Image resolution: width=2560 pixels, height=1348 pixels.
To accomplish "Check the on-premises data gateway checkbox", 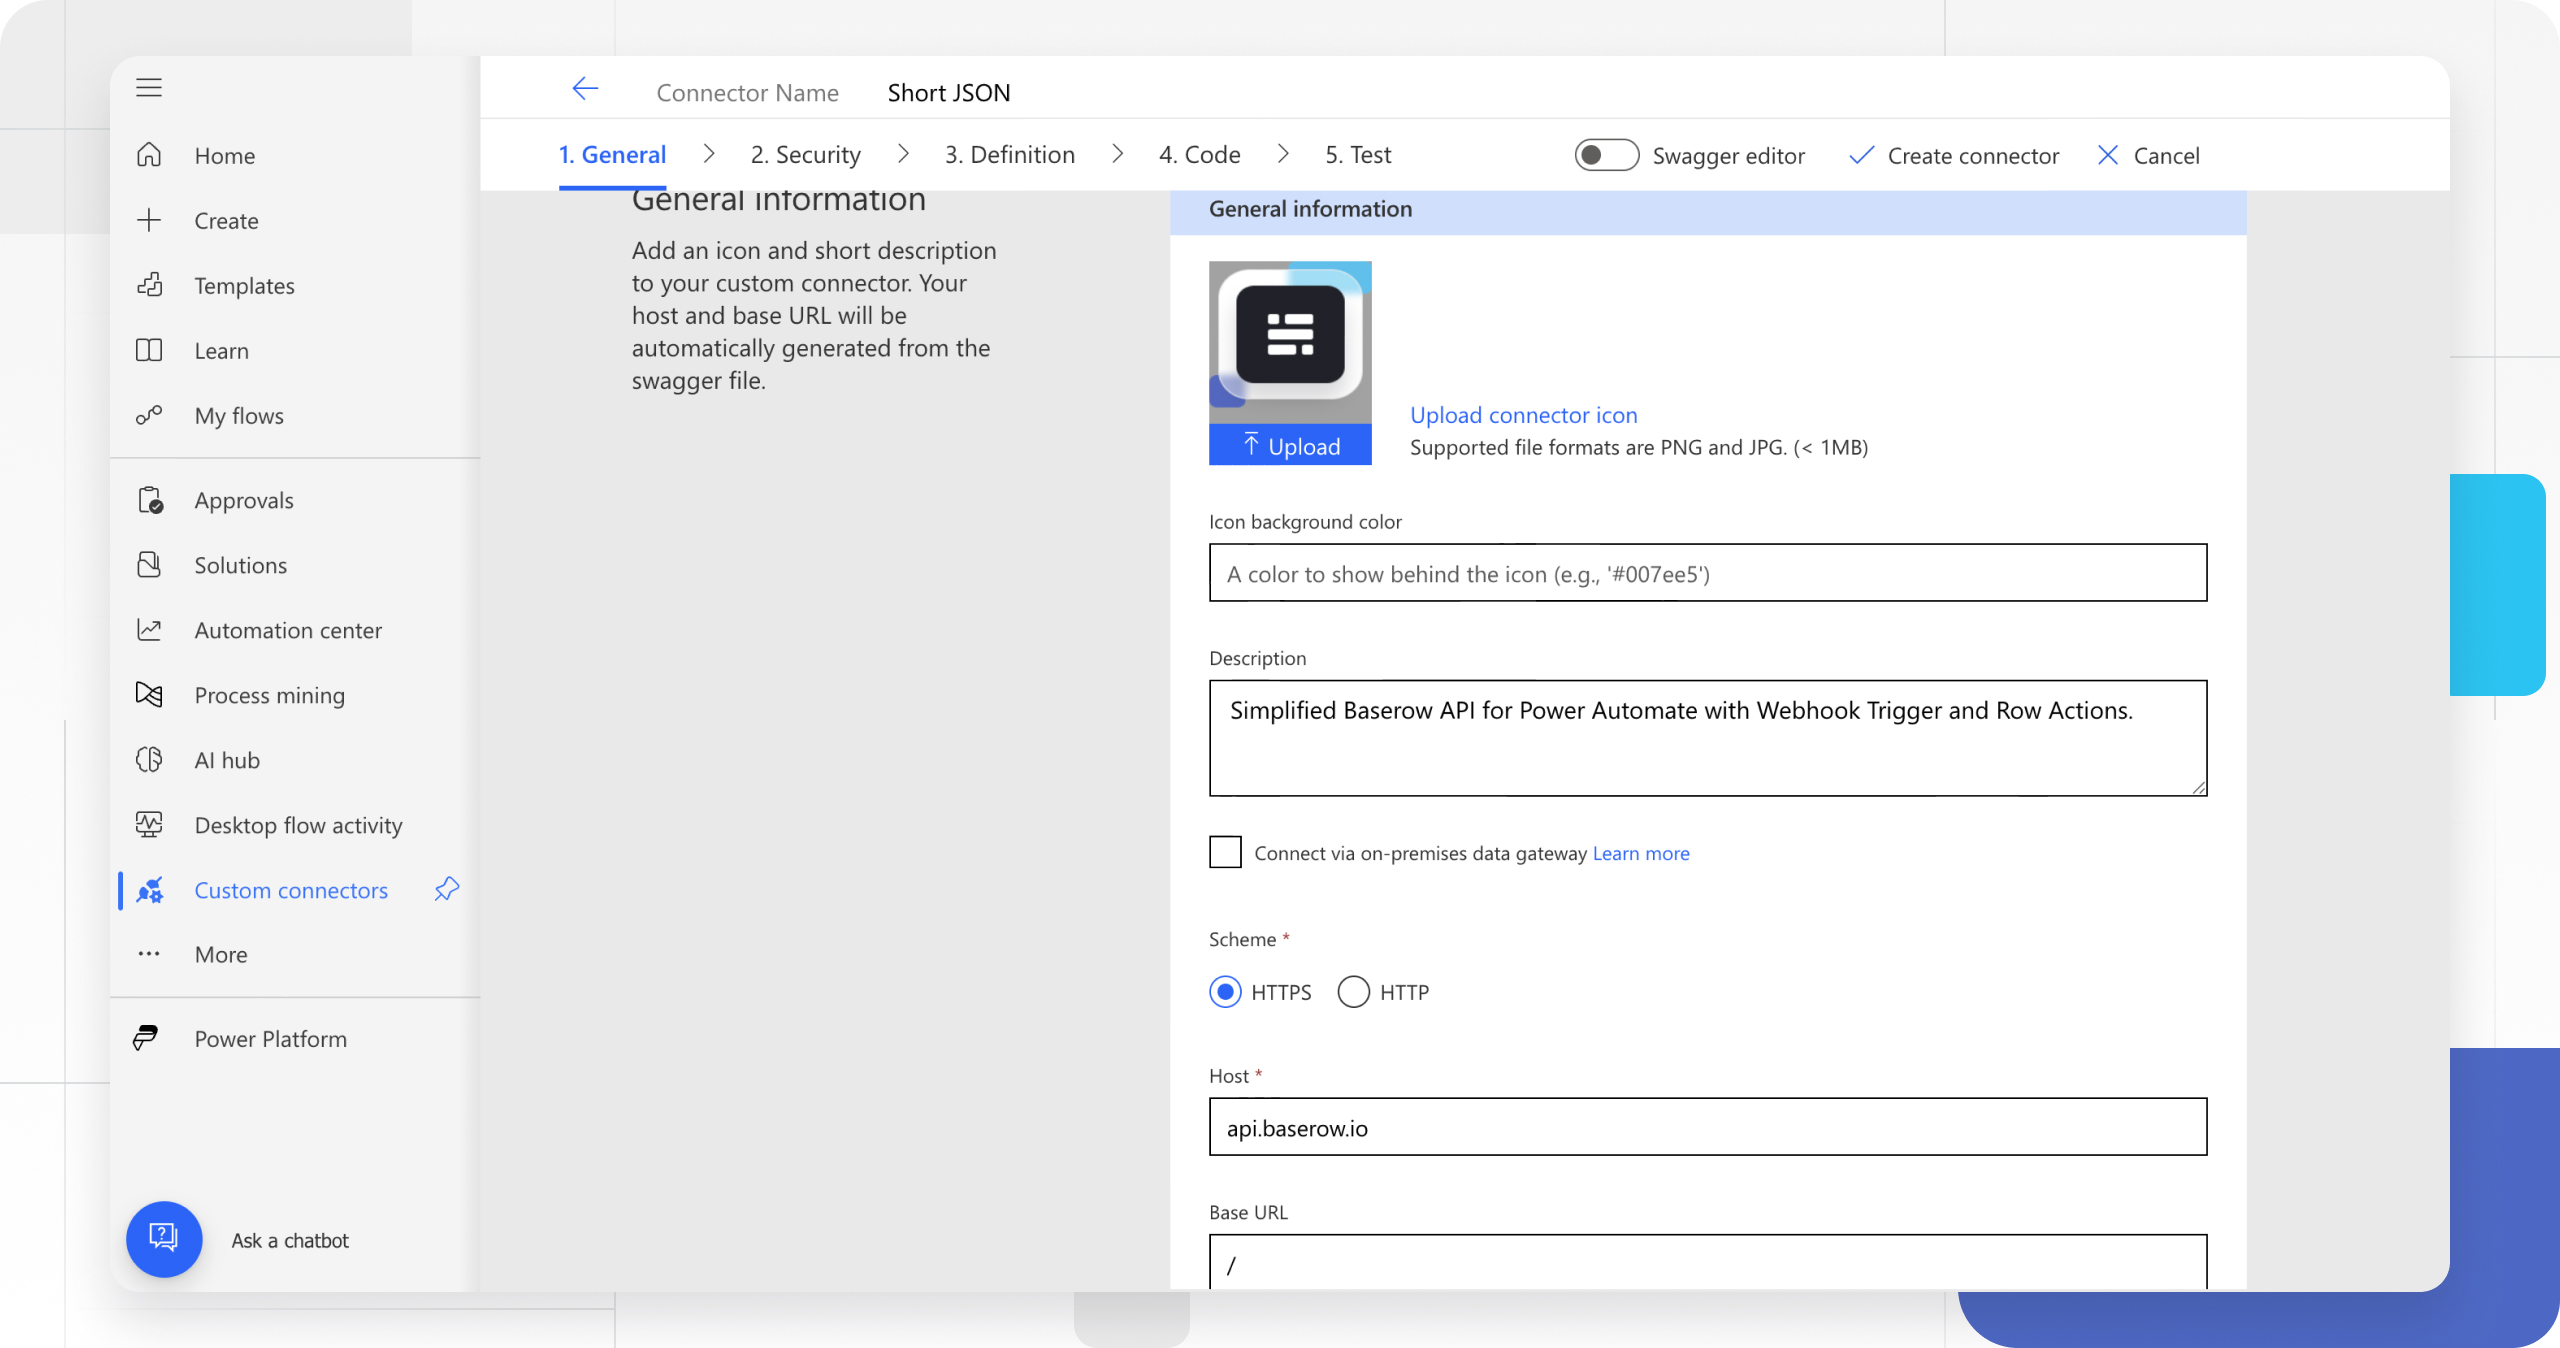I will click(1225, 852).
